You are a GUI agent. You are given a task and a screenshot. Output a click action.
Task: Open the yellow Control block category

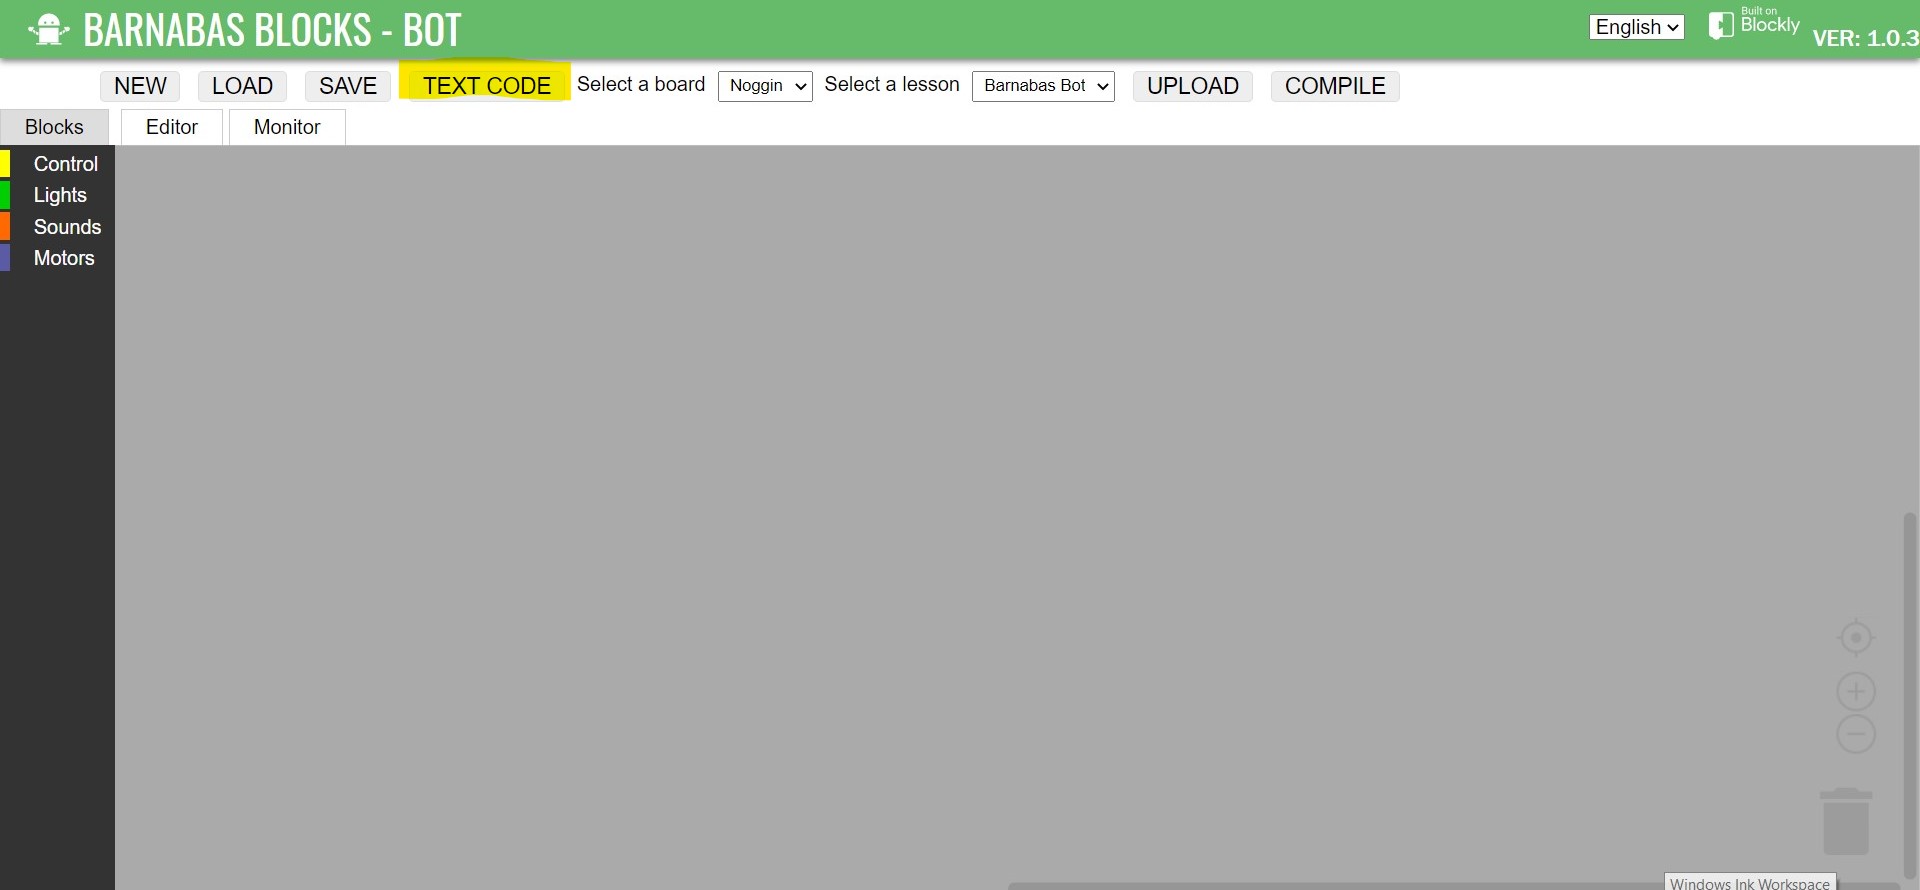(x=65, y=164)
